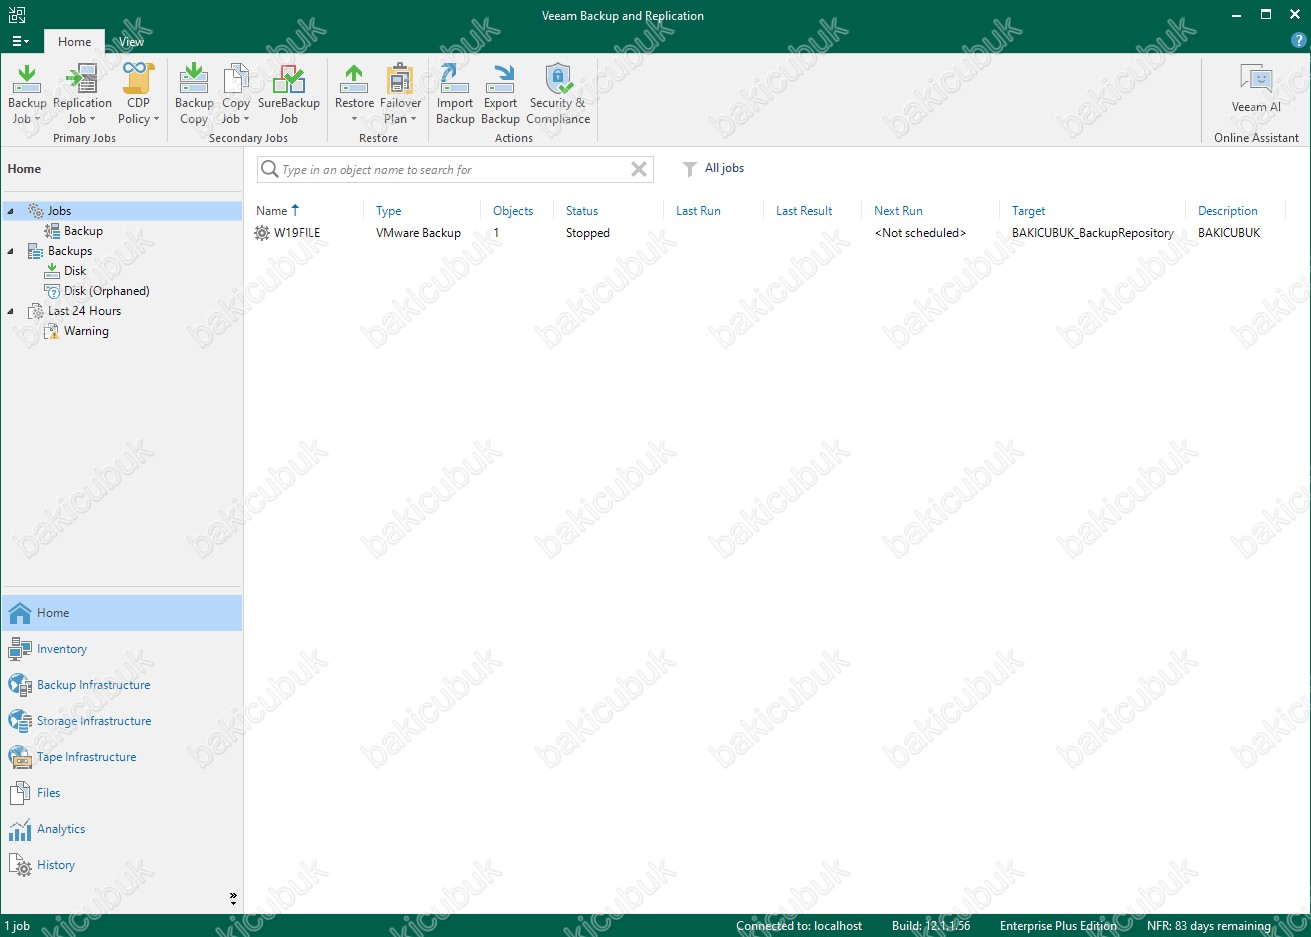Click the Import Backup icon
The height and width of the screenshot is (937, 1311).
(x=455, y=94)
